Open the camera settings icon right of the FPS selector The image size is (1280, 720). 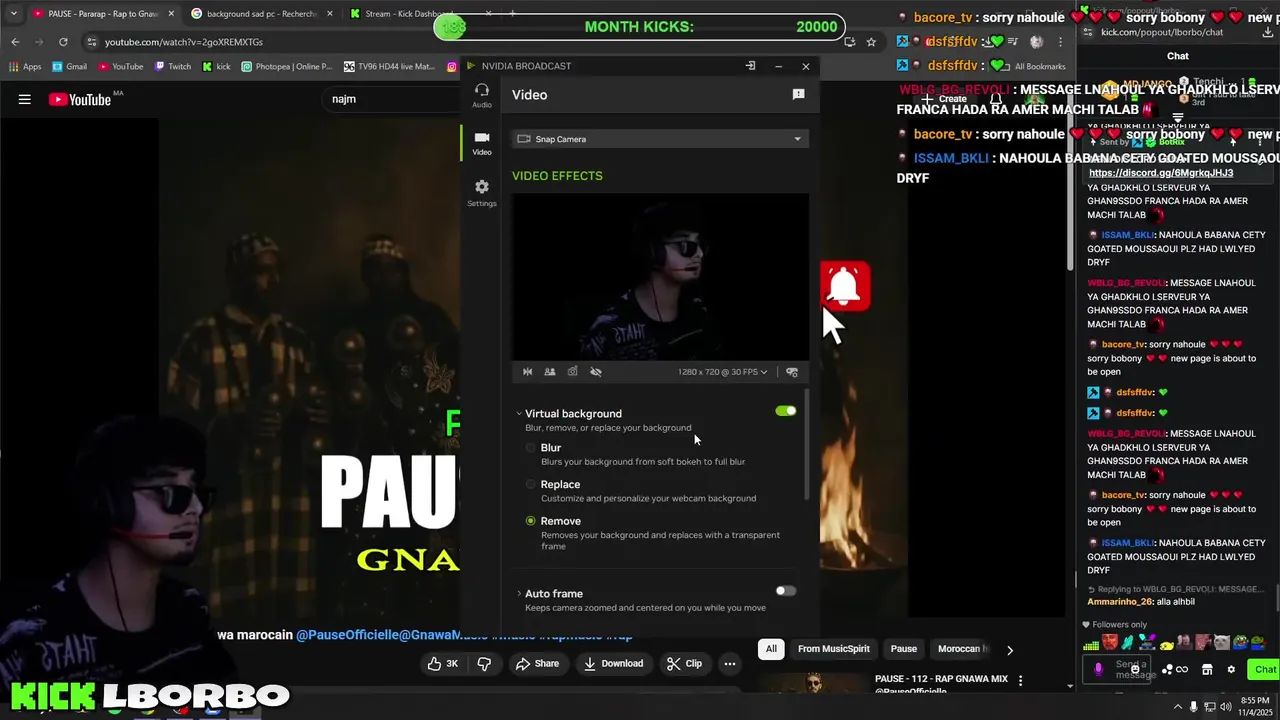[792, 372]
